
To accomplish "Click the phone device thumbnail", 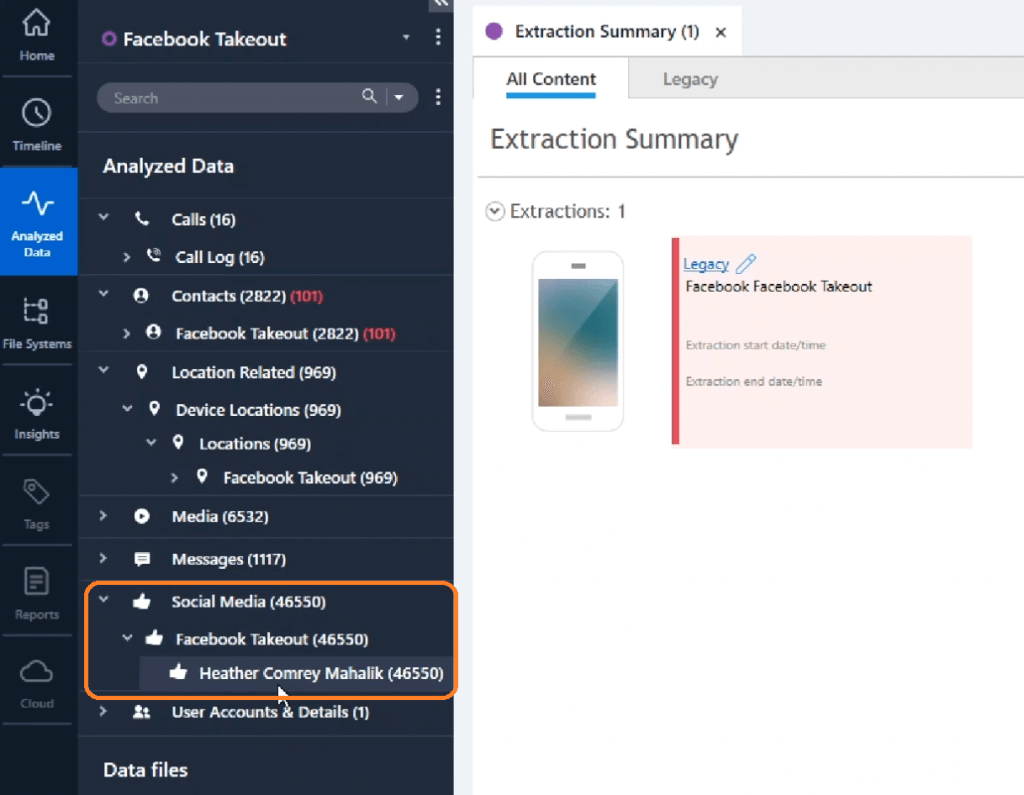I will pos(578,341).
